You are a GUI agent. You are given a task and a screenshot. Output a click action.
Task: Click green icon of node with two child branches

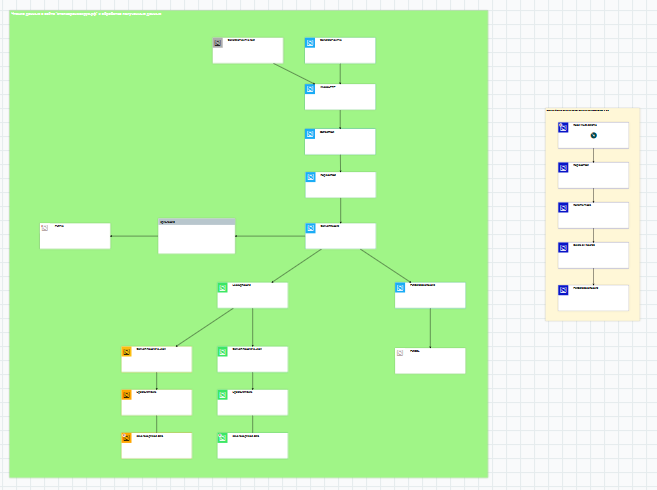(222, 288)
